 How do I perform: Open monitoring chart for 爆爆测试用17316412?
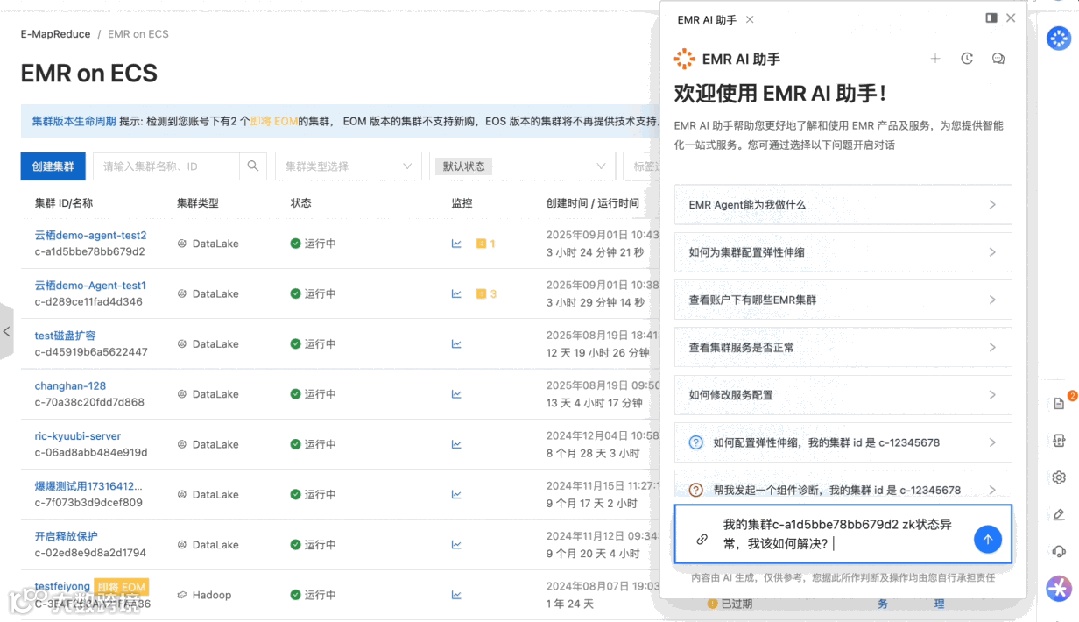(456, 494)
